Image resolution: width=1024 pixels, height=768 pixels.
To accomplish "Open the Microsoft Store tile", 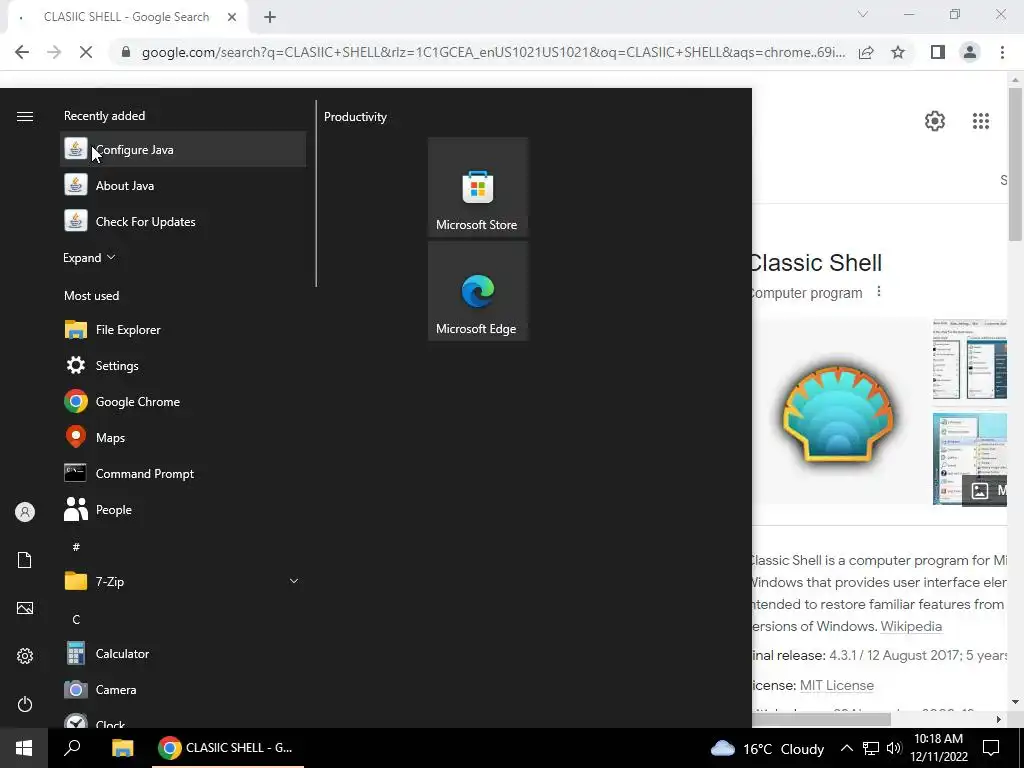I will [x=477, y=186].
